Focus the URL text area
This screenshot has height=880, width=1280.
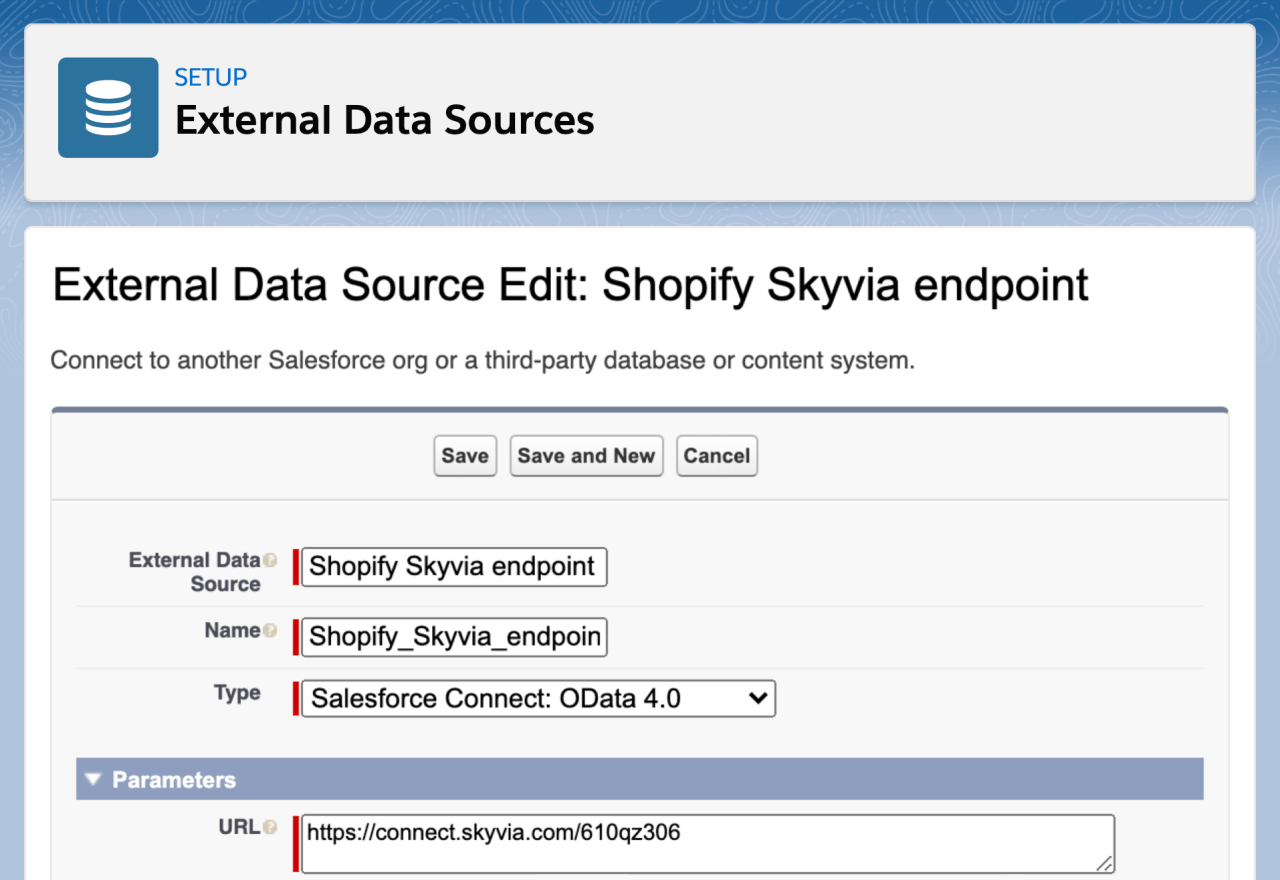coord(706,843)
